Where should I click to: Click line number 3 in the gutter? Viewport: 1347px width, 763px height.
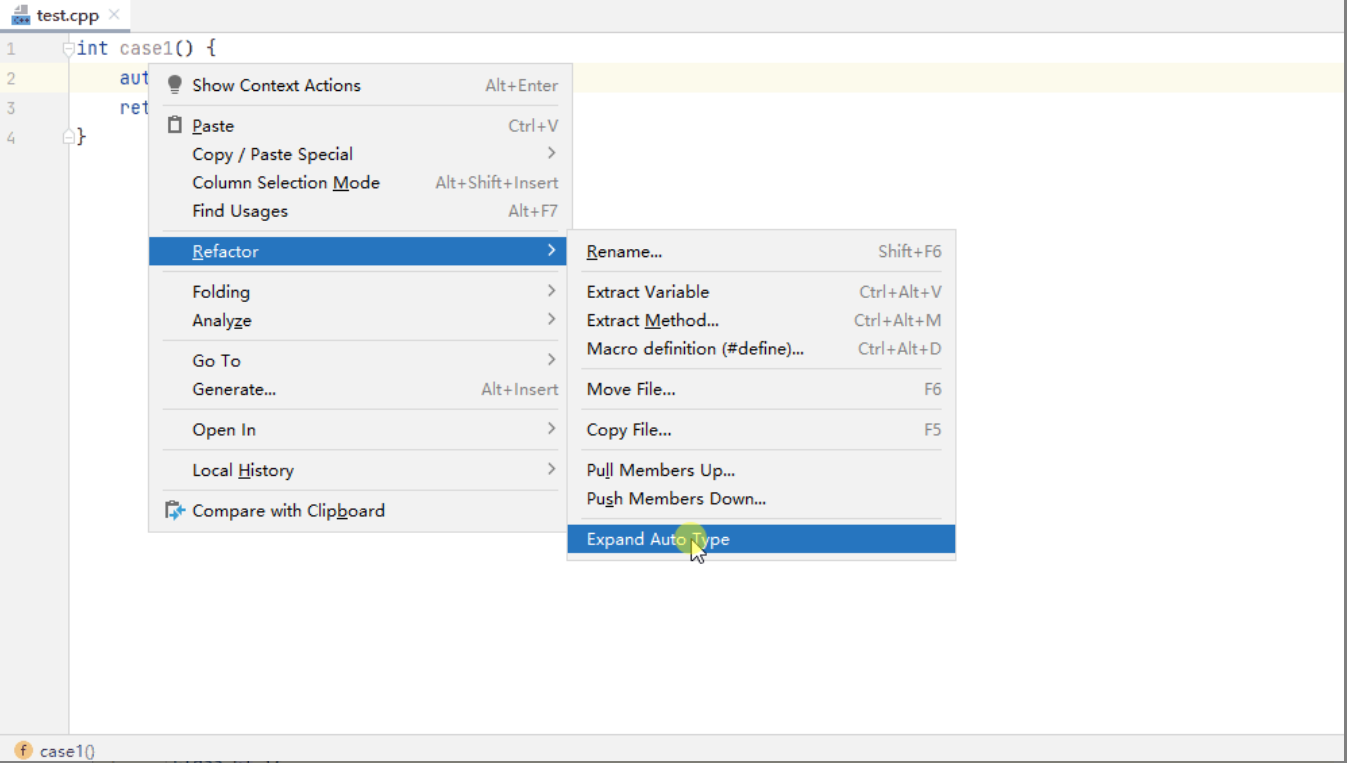10,108
